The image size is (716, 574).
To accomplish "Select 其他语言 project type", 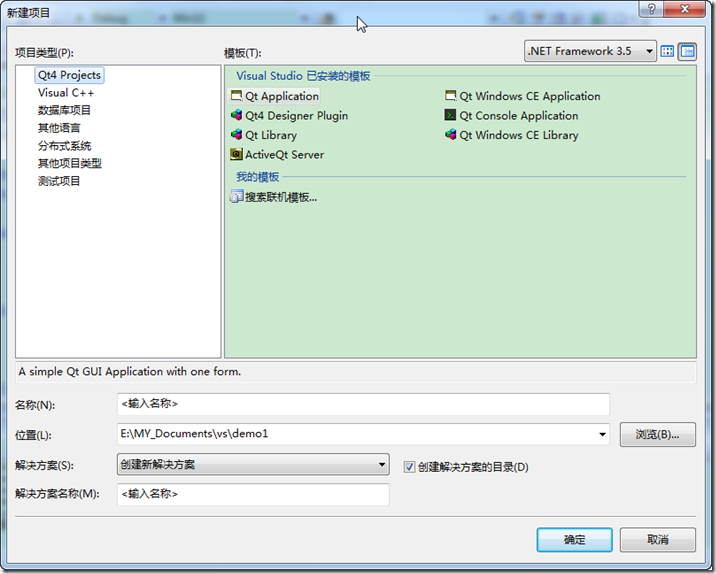I will (59, 128).
